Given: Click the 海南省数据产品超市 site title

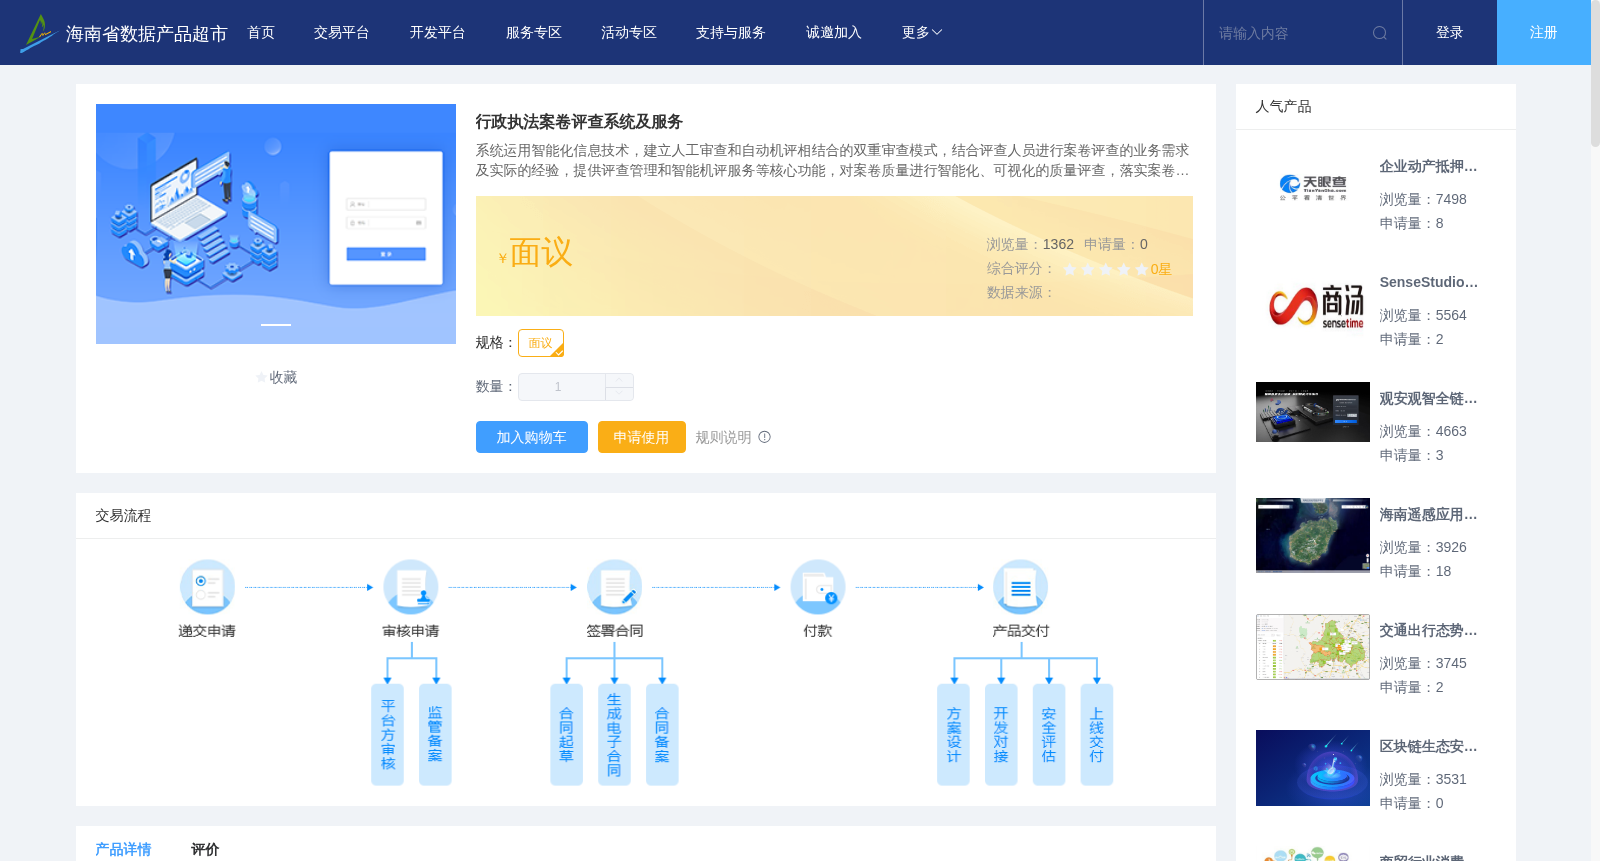Looking at the screenshot, I should [146, 34].
